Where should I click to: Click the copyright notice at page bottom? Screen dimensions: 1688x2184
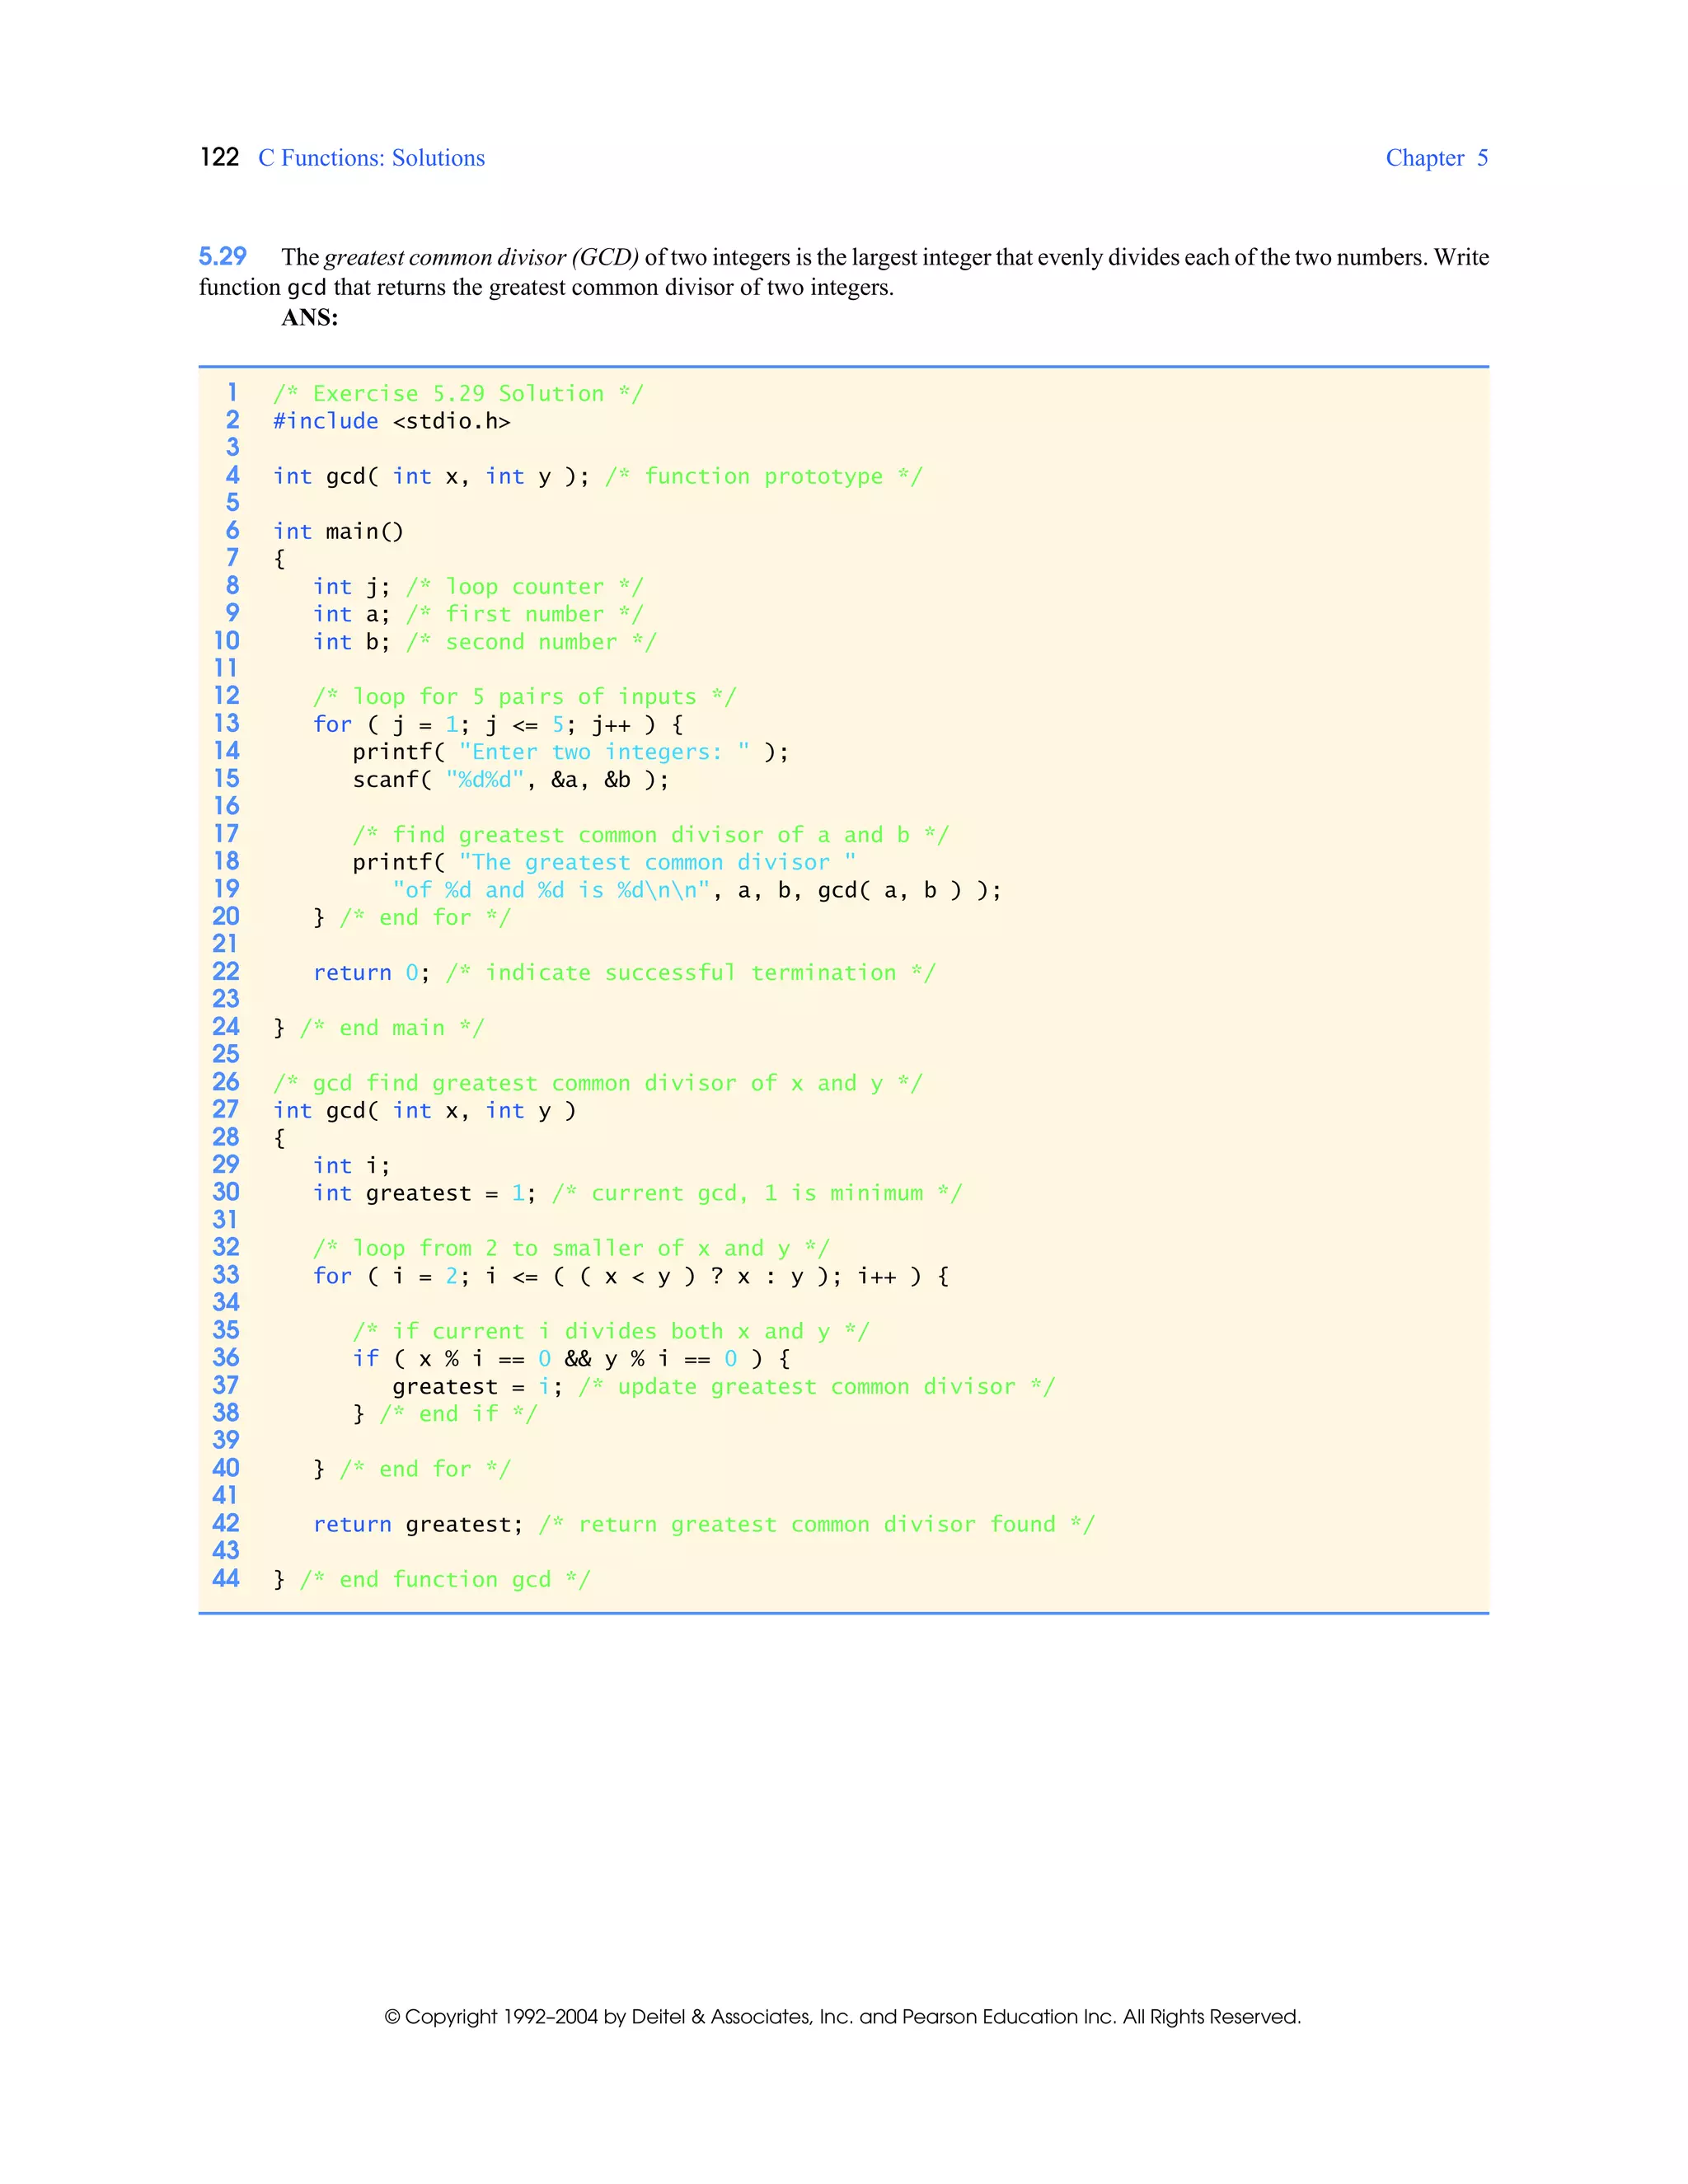tap(843, 2017)
